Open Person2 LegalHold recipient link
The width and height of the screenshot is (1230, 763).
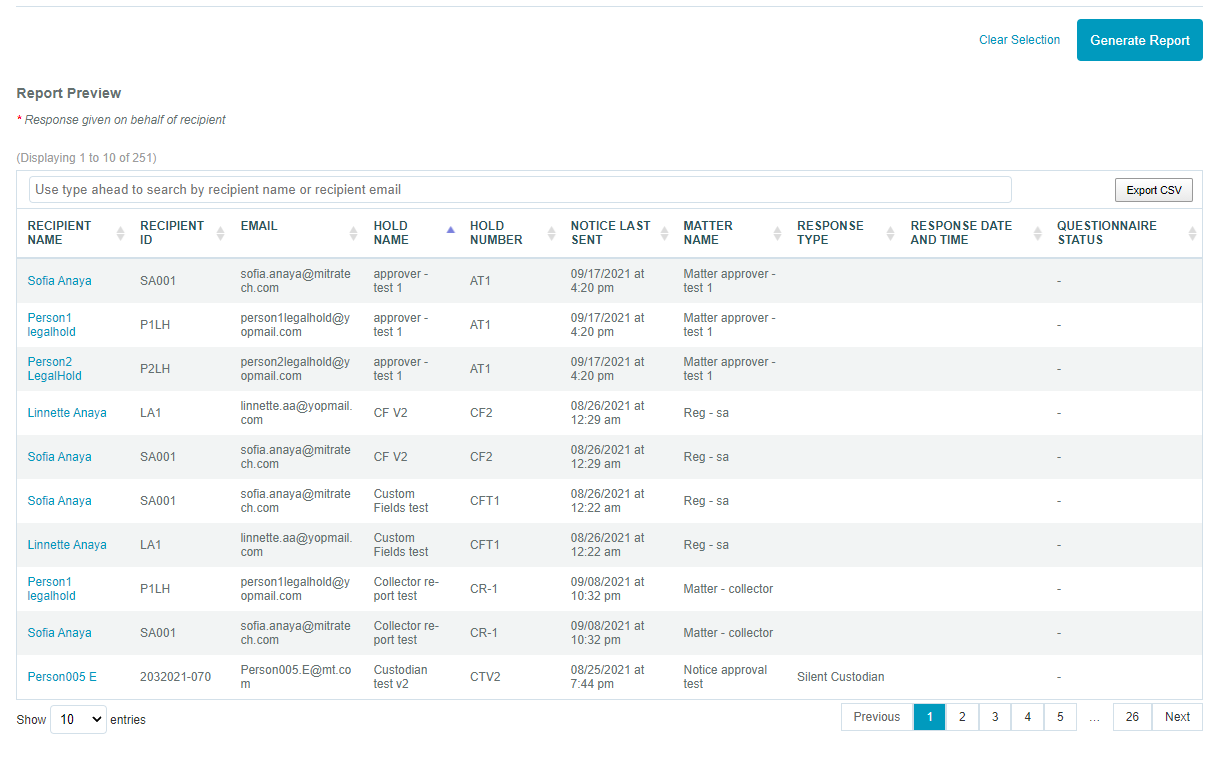(55, 369)
